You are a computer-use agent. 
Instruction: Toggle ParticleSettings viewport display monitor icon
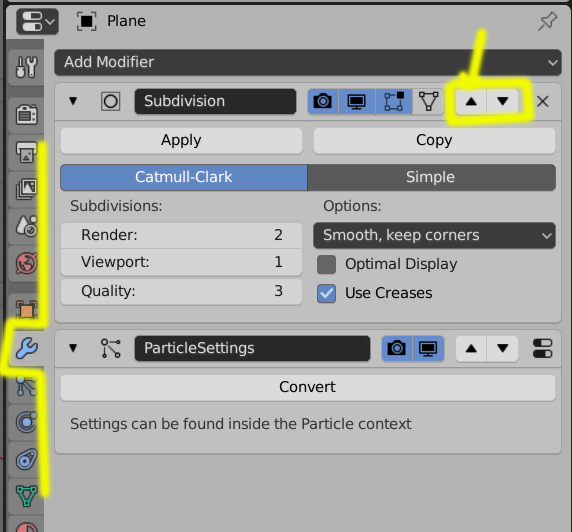tap(428, 348)
